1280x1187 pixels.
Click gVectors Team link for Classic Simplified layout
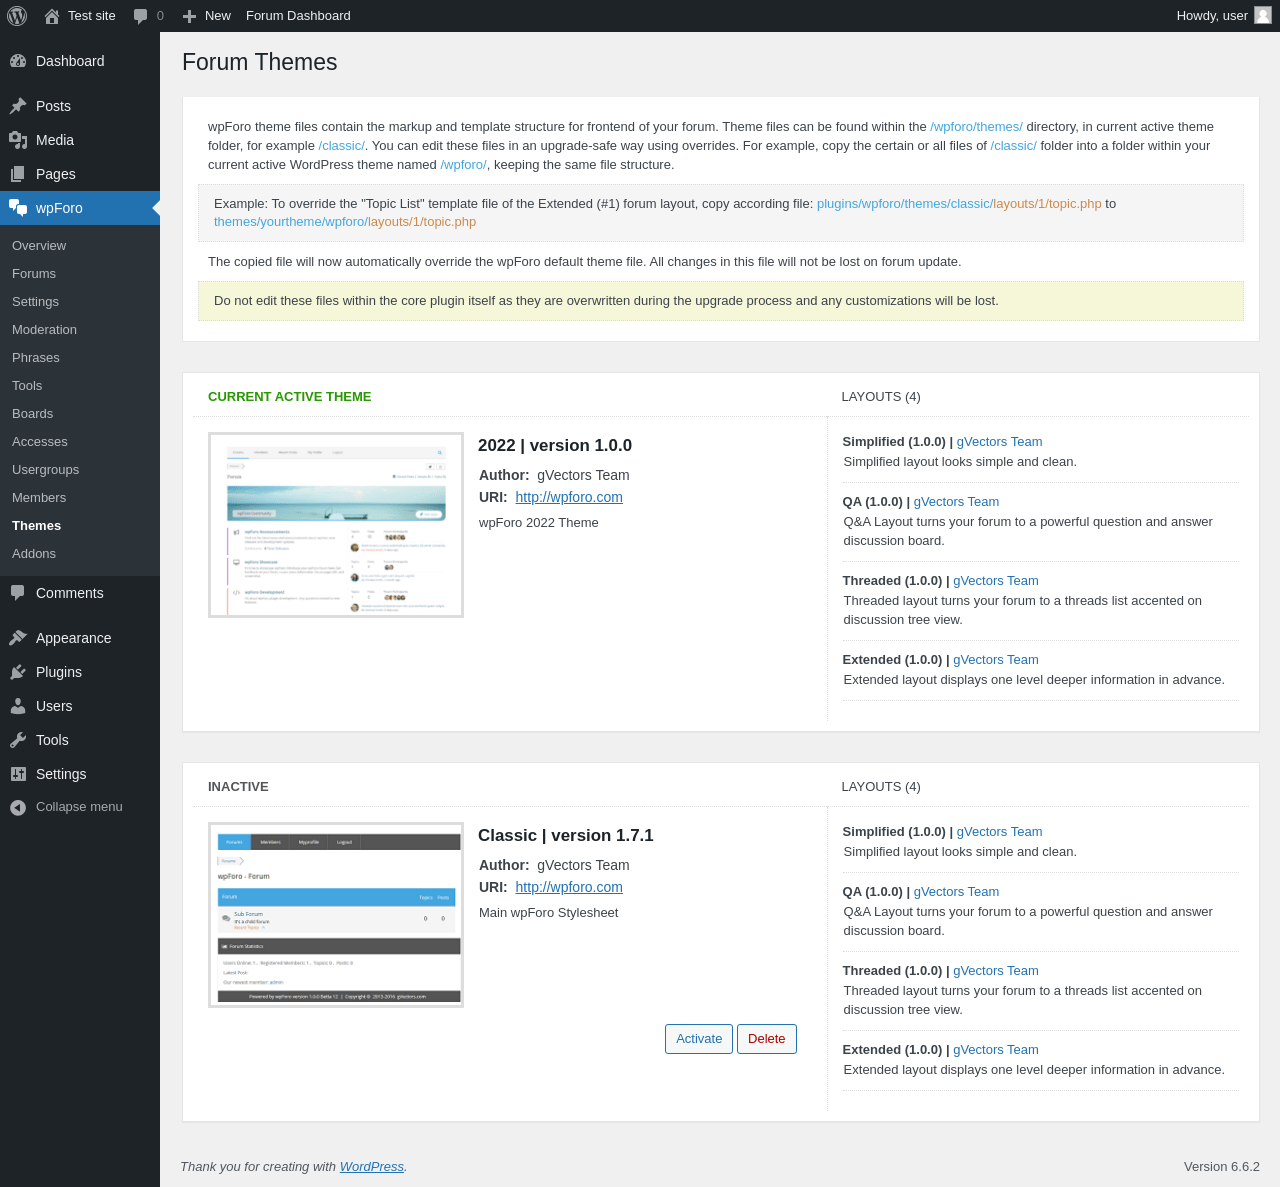coord(999,832)
